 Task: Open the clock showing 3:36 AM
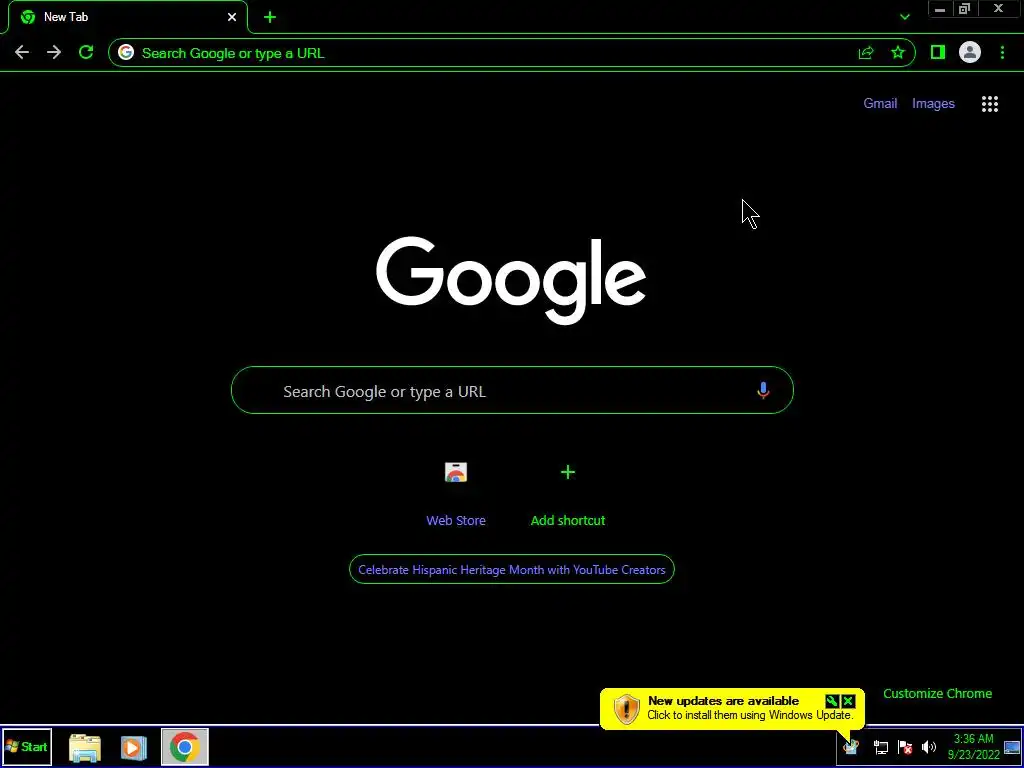tap(973, 746)
